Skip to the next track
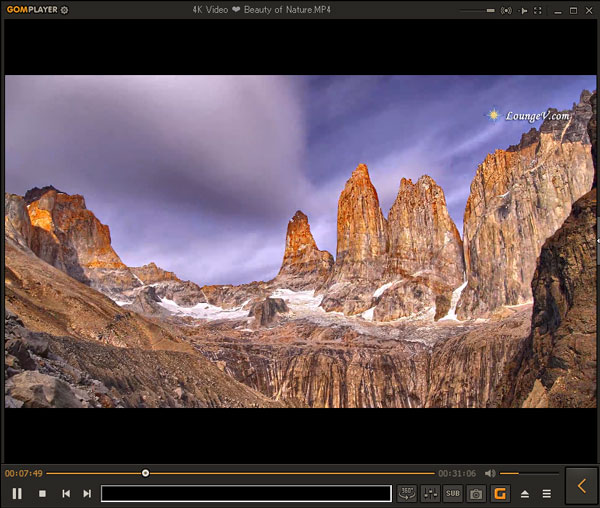Viewport: 600px width, 508px height. [87, 493]
